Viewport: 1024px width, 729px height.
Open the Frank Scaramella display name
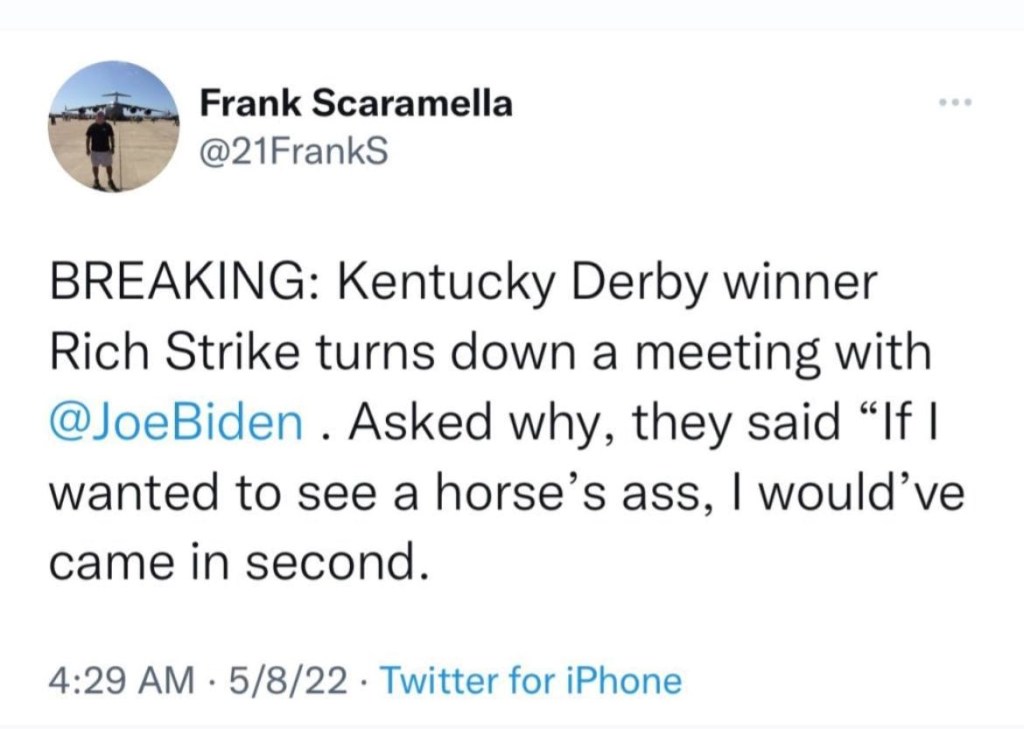coord(356,102)
